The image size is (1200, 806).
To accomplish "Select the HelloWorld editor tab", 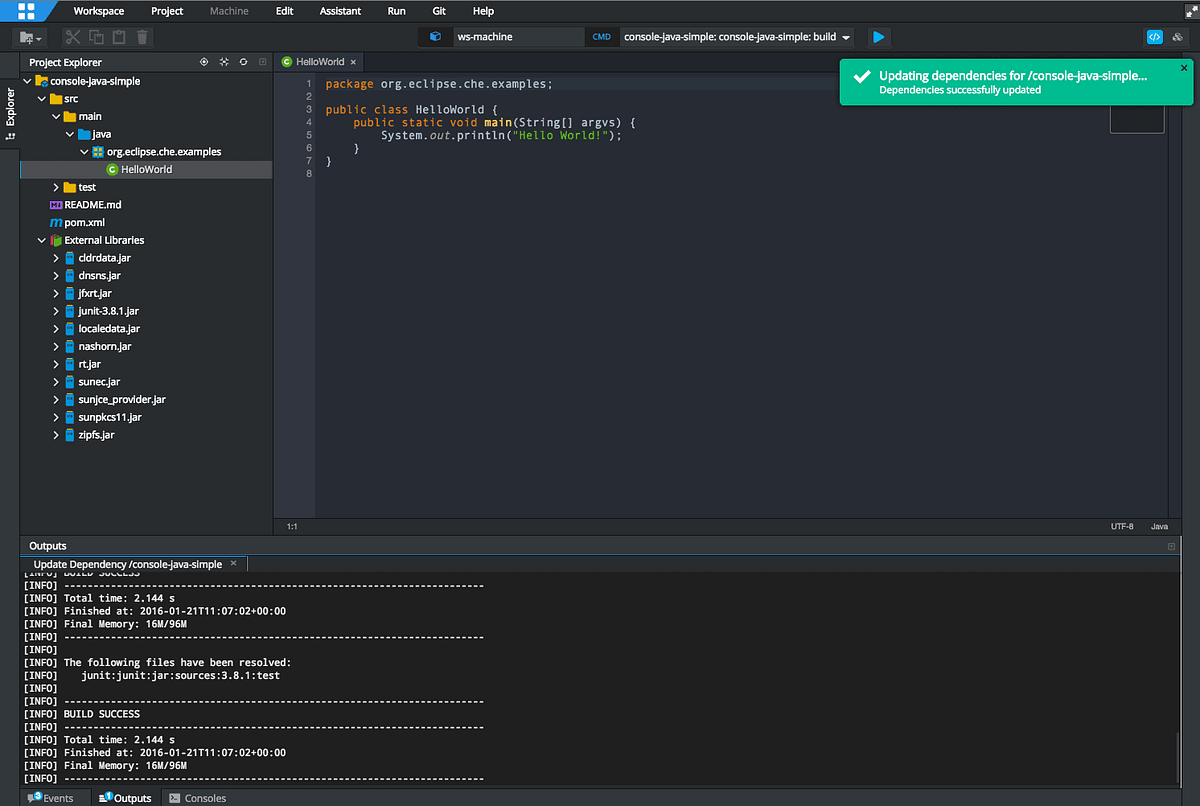I will (318, 61).
